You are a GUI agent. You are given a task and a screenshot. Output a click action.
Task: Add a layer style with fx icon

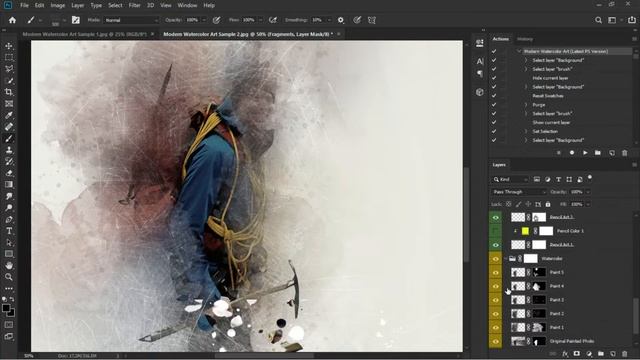pyautogui.click(x=565, y=354)
